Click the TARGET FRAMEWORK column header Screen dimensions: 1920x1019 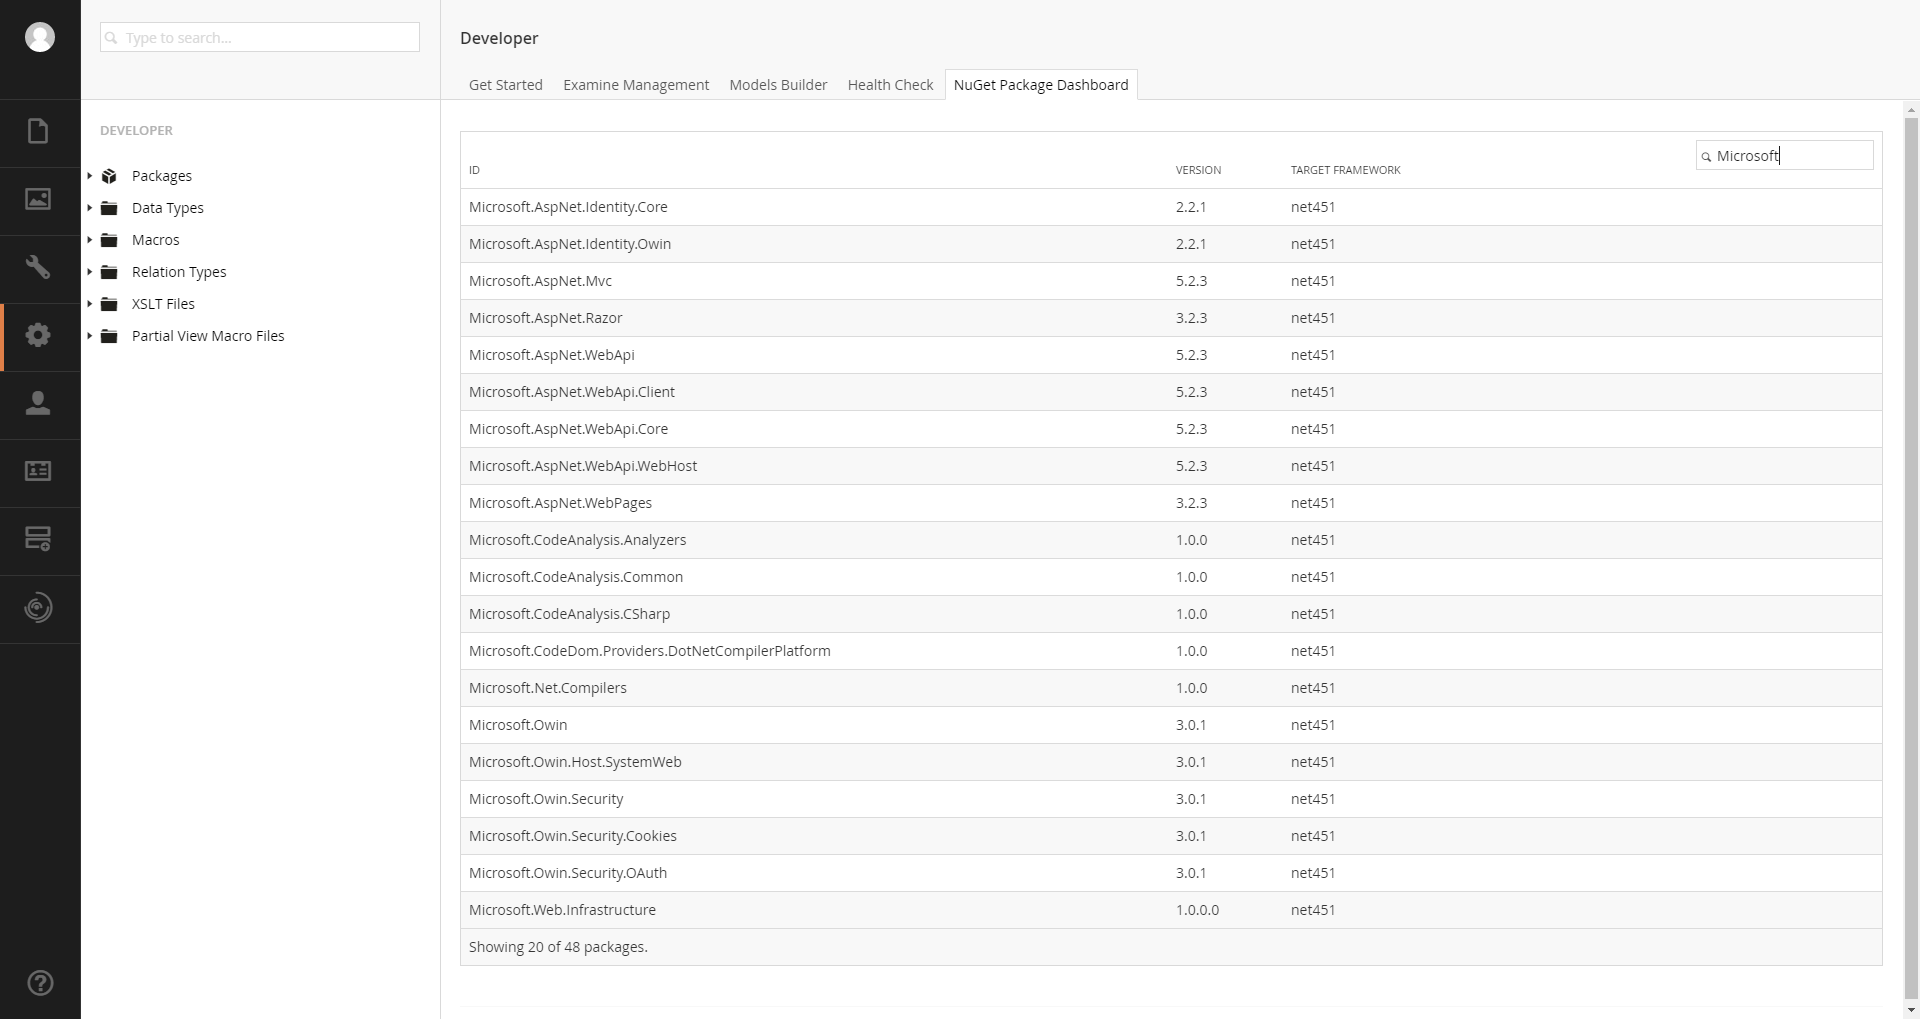(1345, 170)
